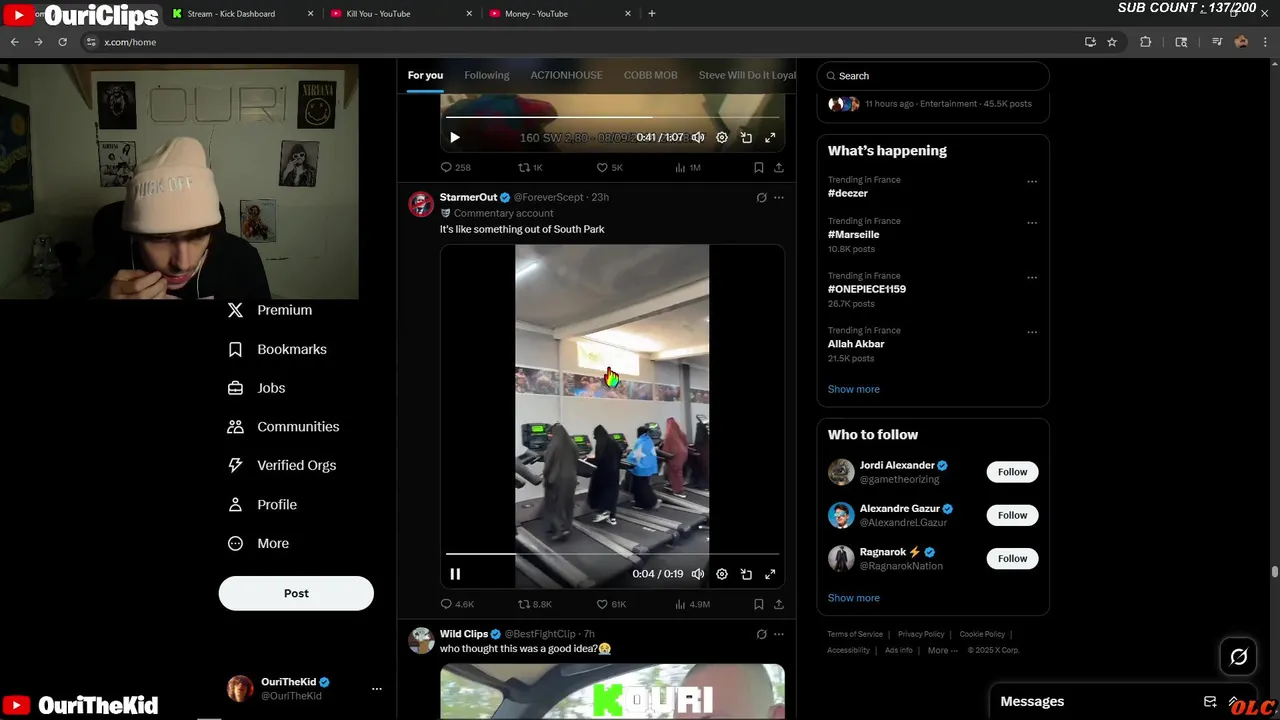Open Steve Will Do It Loyal tab
The height and width of the screenshot is (720, 1280).
pos(747,75)
